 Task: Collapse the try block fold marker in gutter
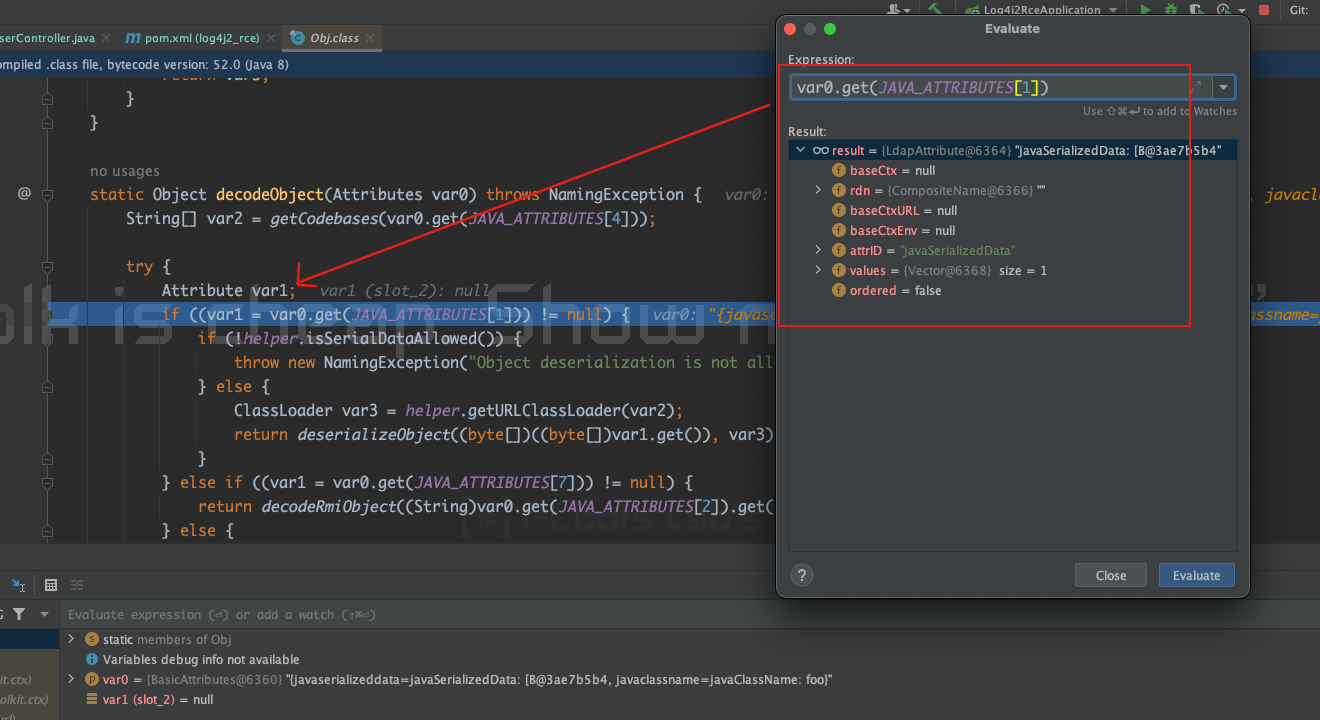(47, 266)
